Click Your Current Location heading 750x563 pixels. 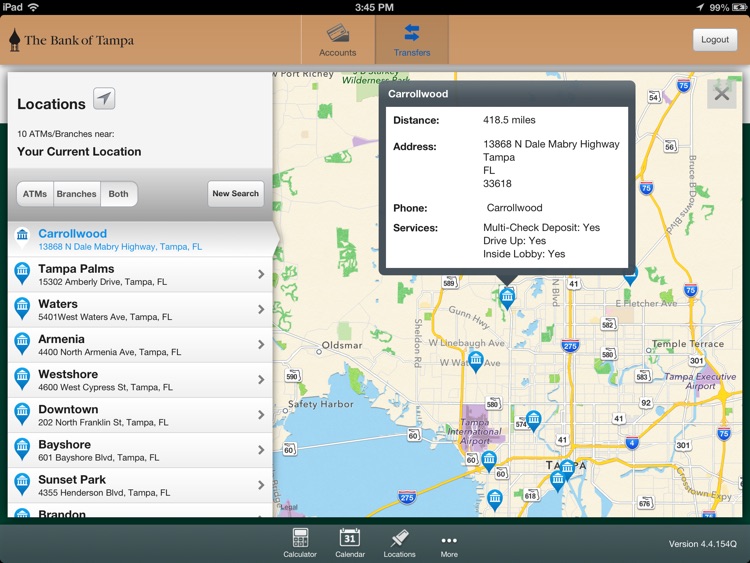(x=79, y=152)
